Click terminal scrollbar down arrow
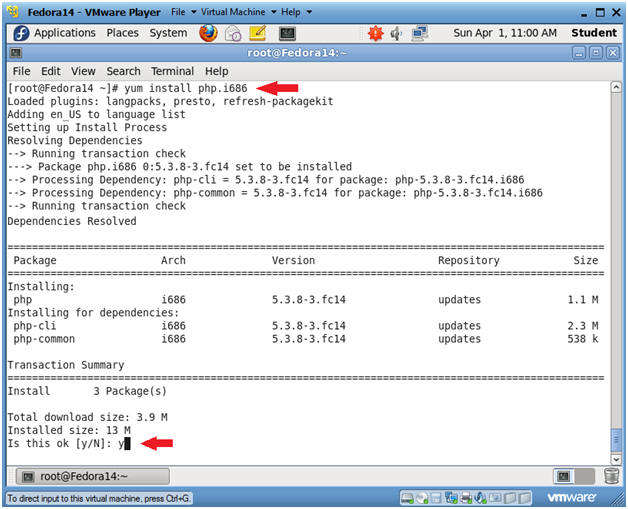 616,459
